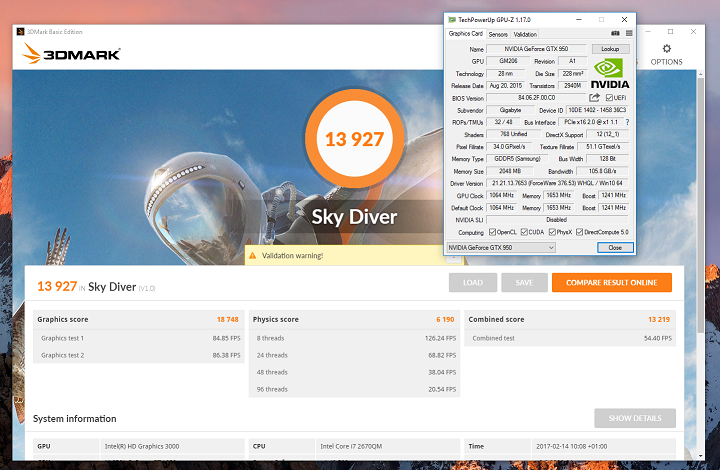
Task: Click the BIOS save/share arrow icon
Action: [594, 97]
